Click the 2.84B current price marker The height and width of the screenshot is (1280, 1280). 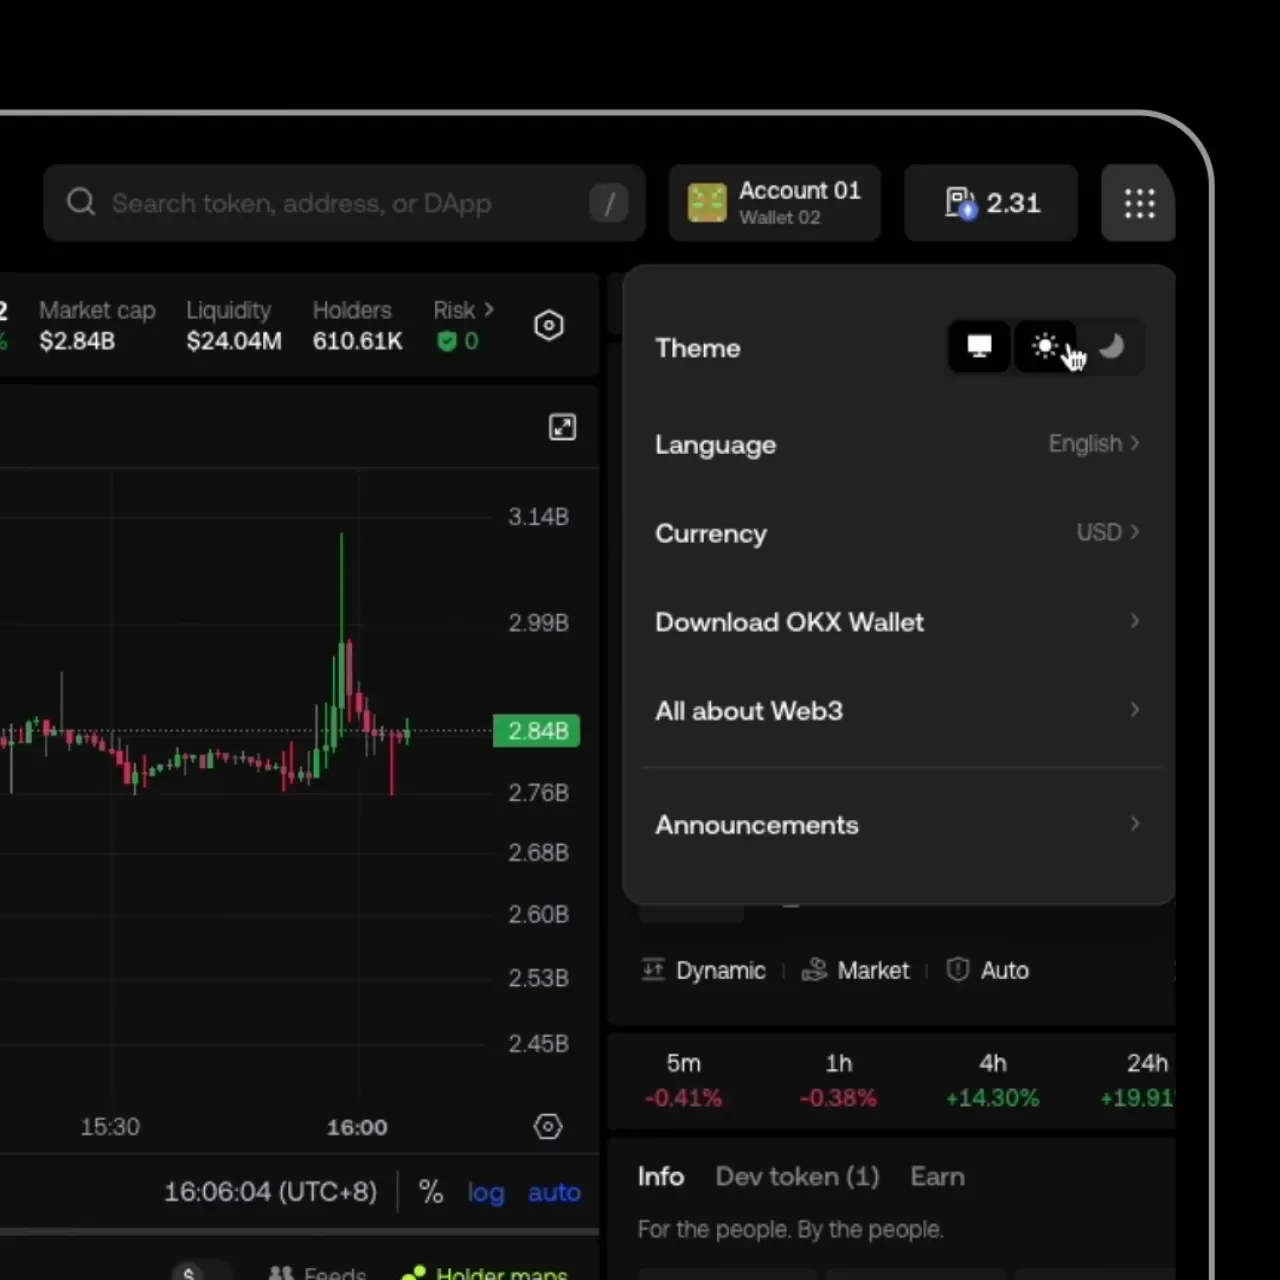(x=537, y=731)
